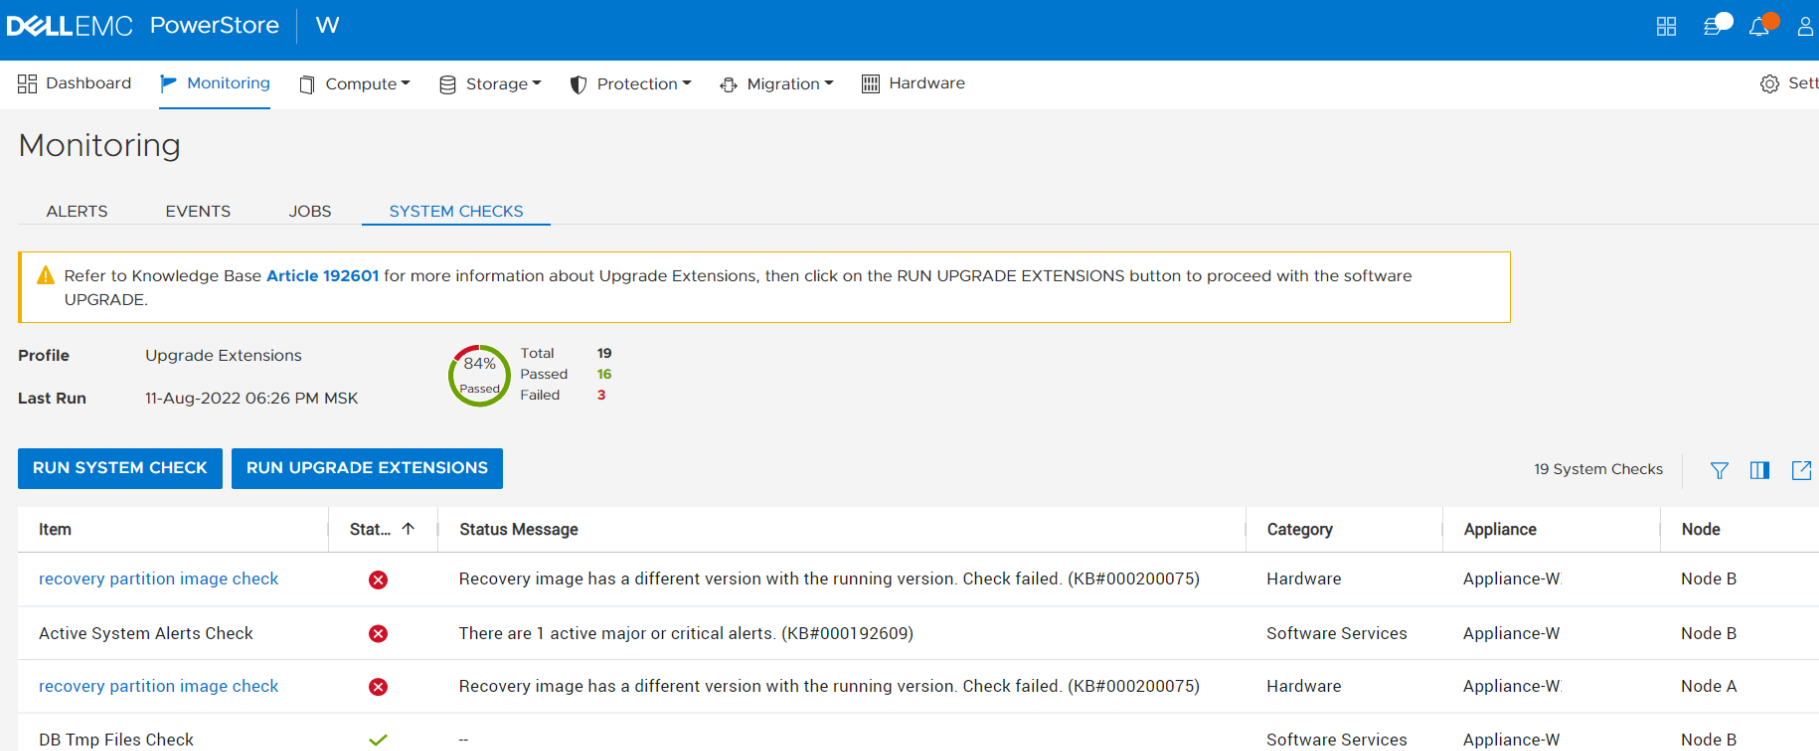The image size is (1819, 751).
Task: Open the Hardware menu item
Action: pyautogui.click(x=913, y=84)
